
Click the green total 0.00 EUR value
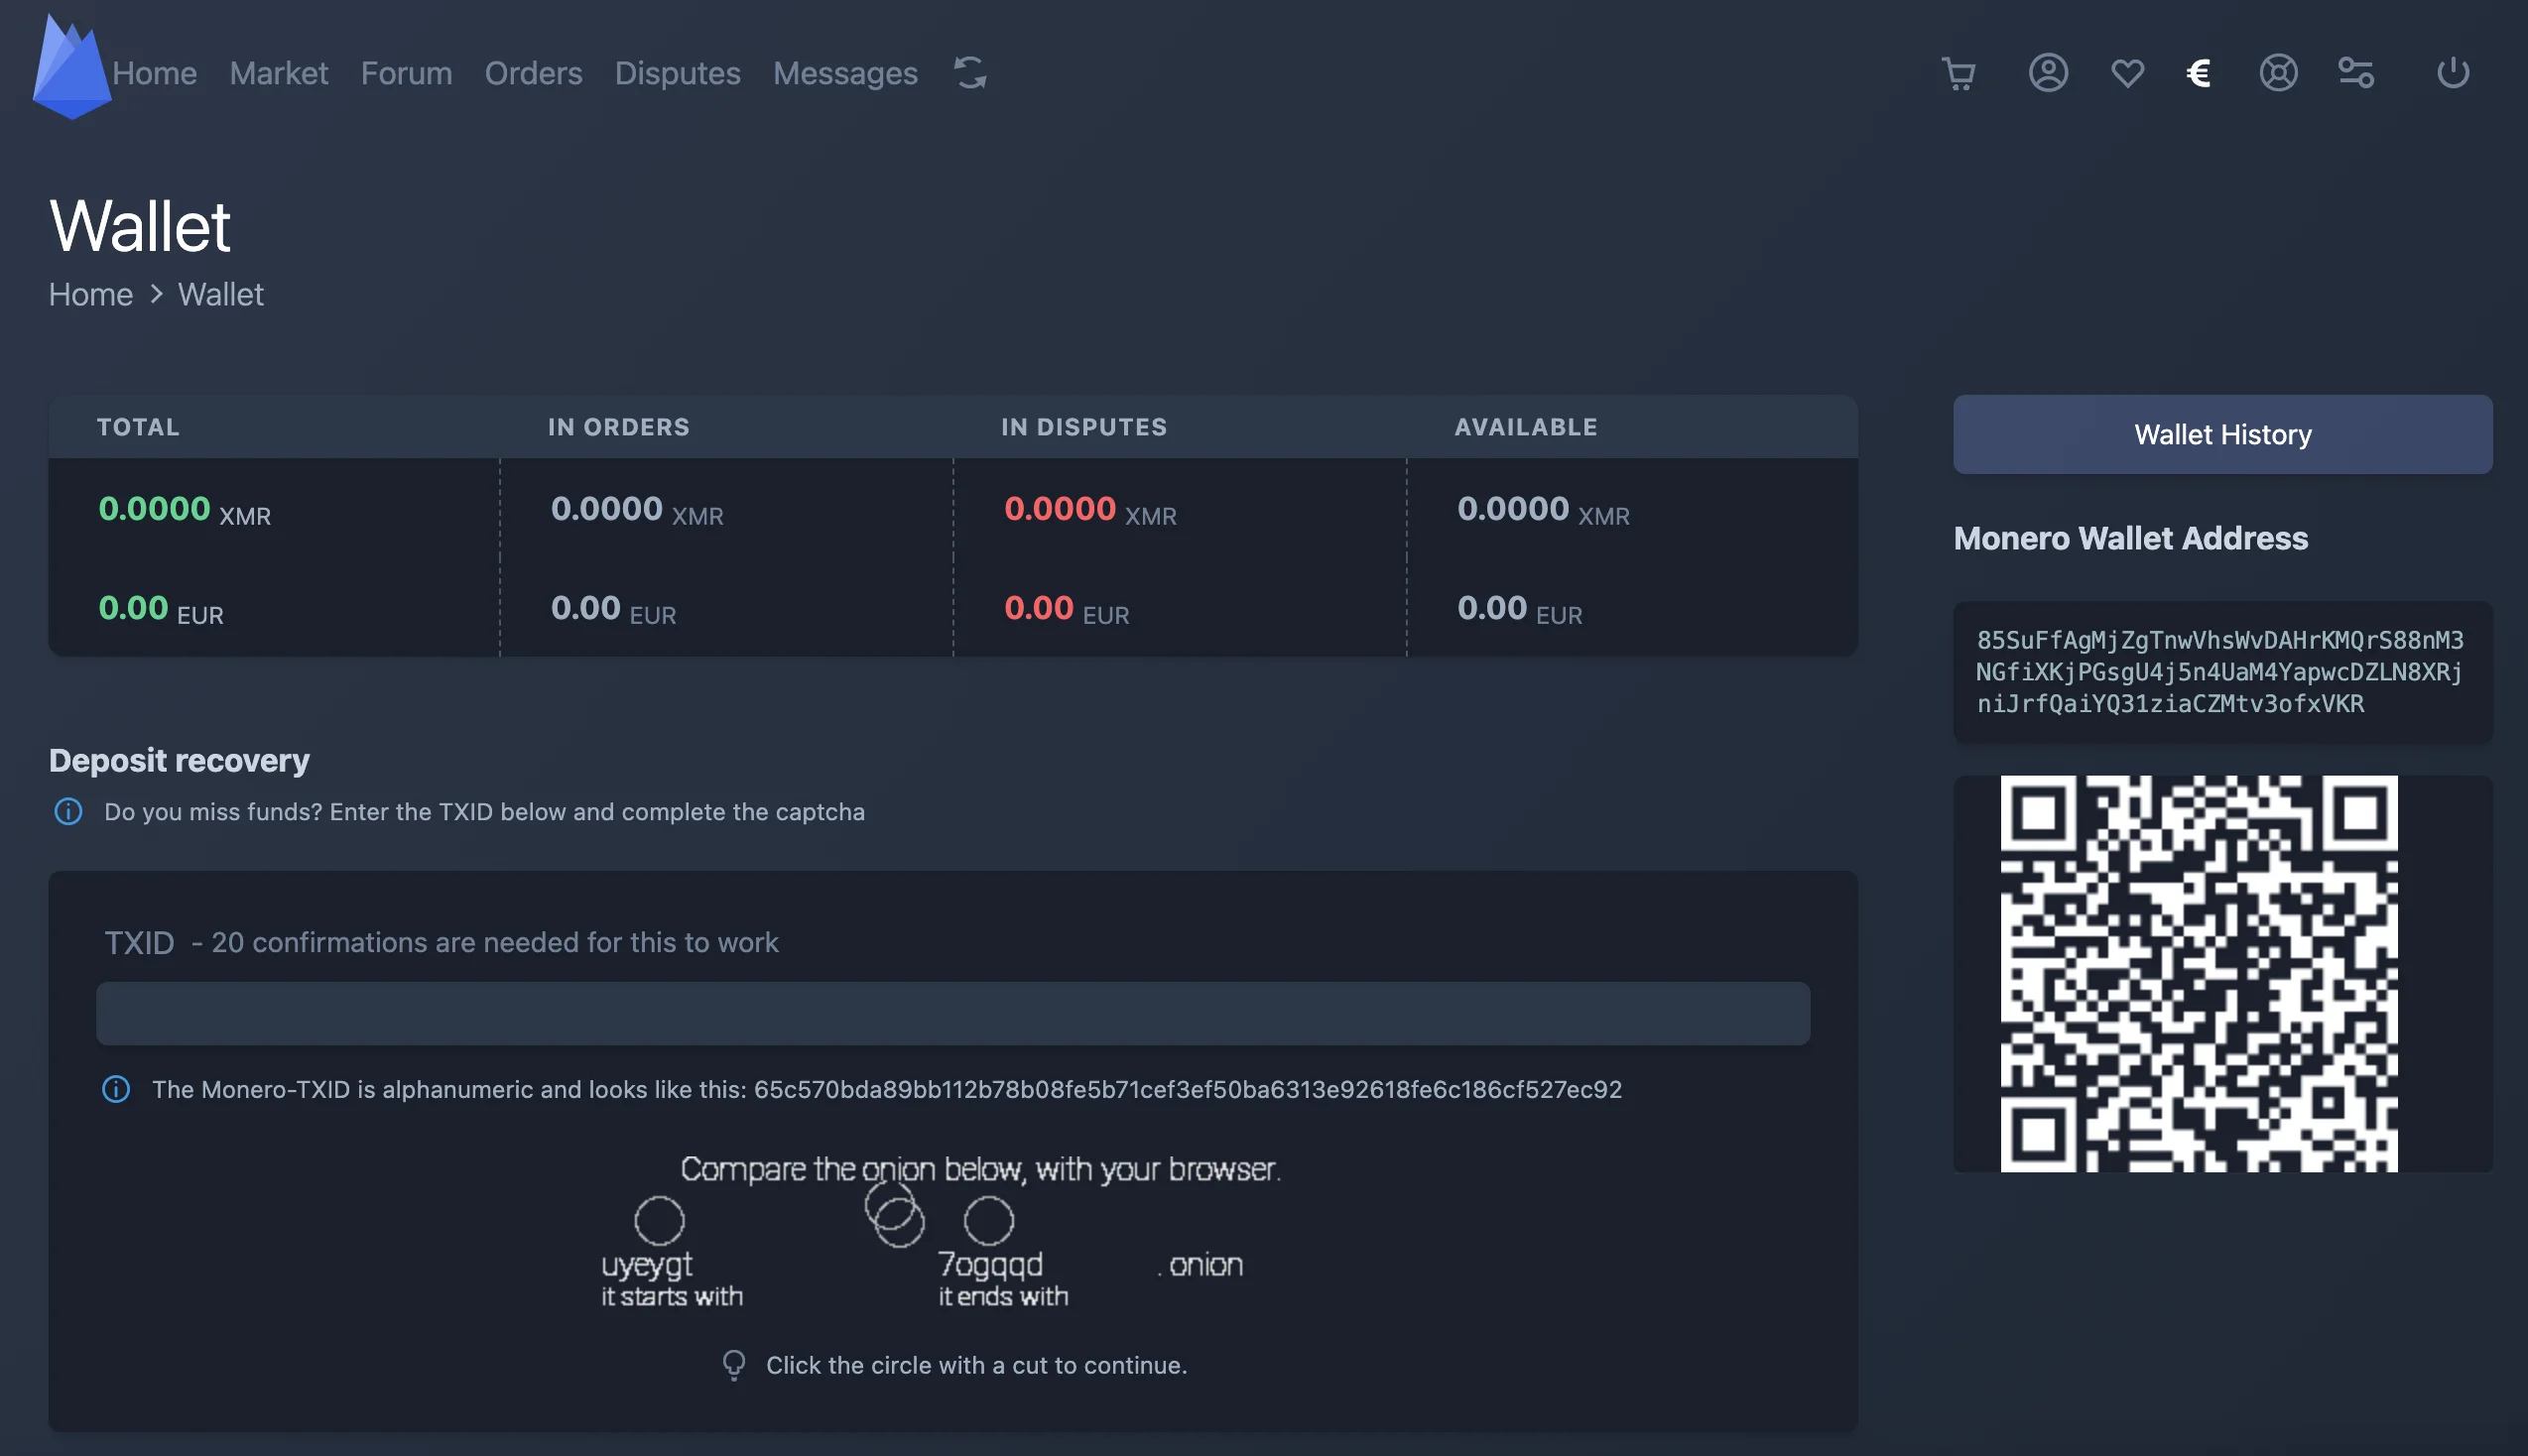point(161,609)
